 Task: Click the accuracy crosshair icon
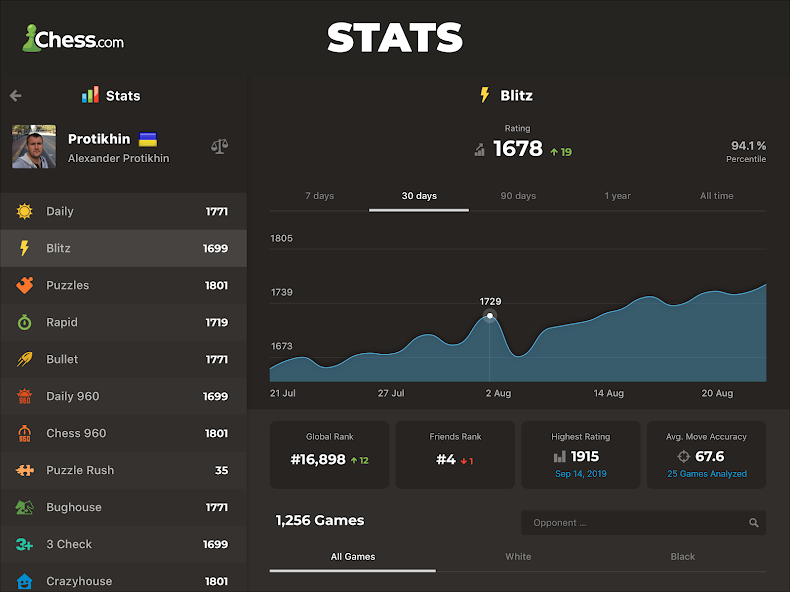pyautogui.click(x=683, y=456)
